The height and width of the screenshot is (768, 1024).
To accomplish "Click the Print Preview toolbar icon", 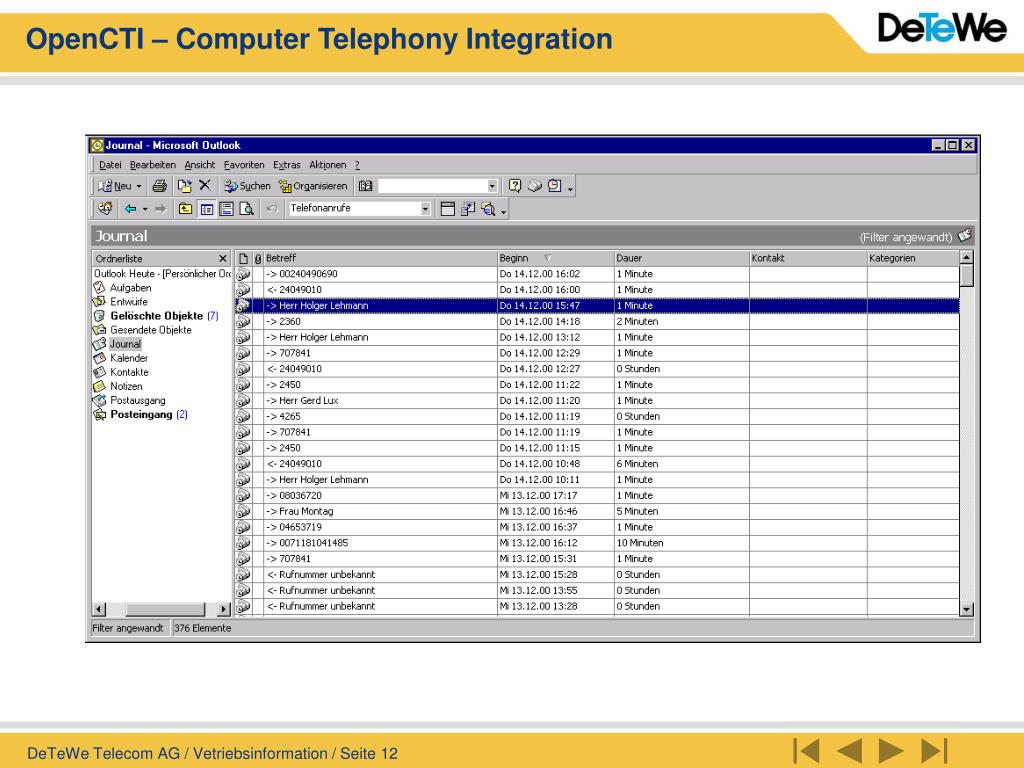I will [x=245, y=209].
